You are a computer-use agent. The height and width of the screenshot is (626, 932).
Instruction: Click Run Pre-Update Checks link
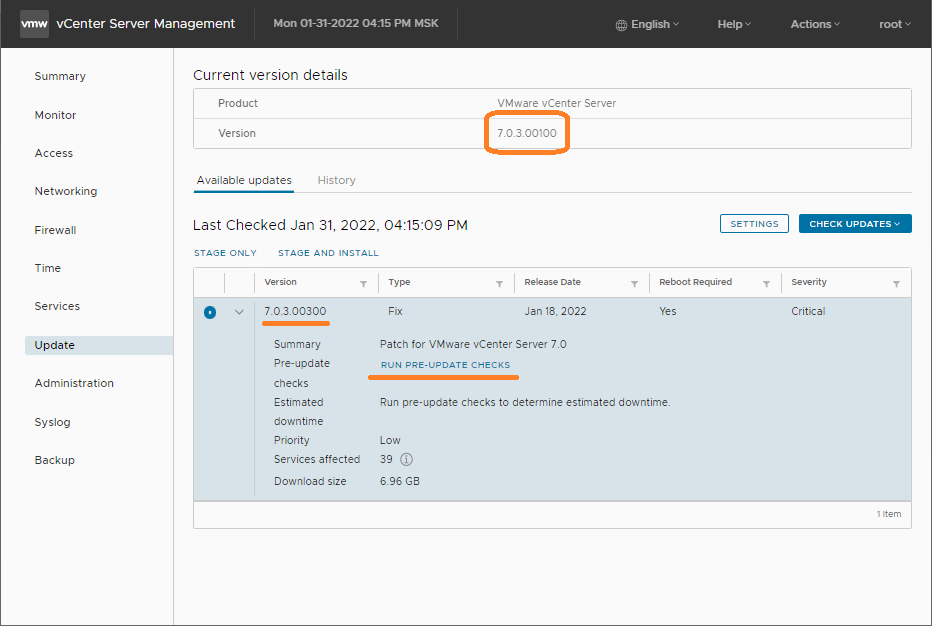(x=445, y=364)
